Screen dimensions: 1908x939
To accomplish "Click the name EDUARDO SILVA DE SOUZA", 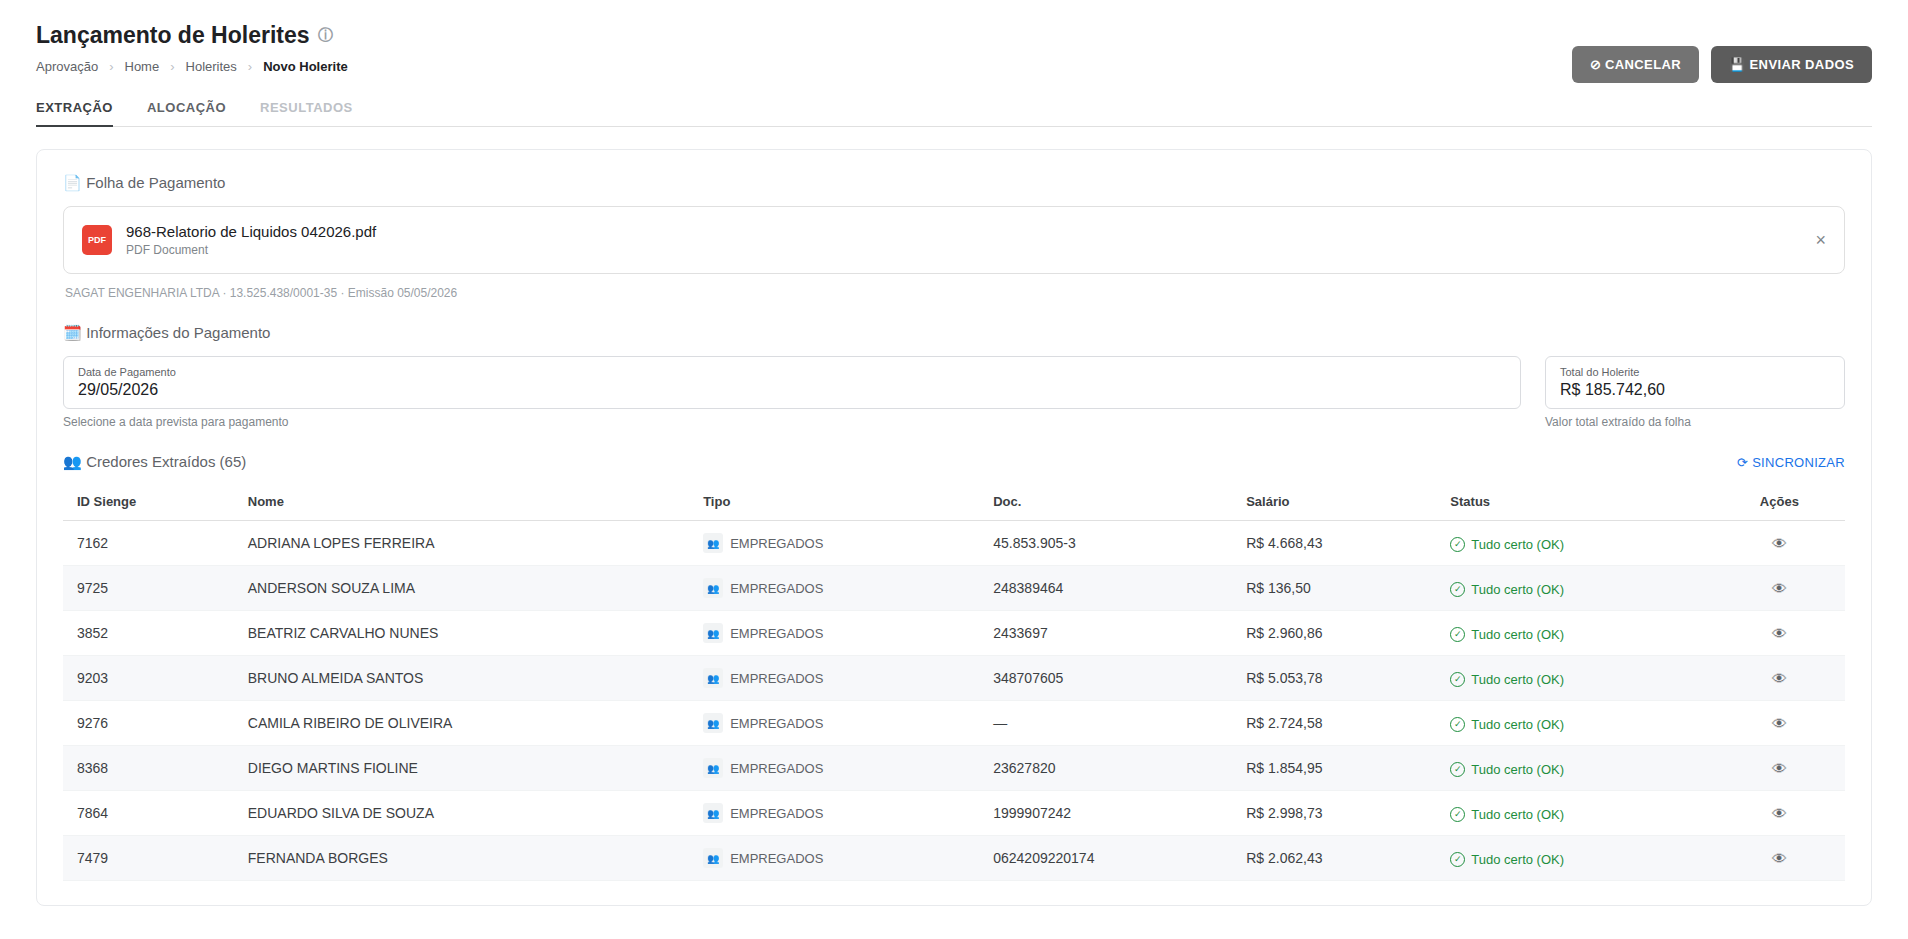I will point(341,813).
